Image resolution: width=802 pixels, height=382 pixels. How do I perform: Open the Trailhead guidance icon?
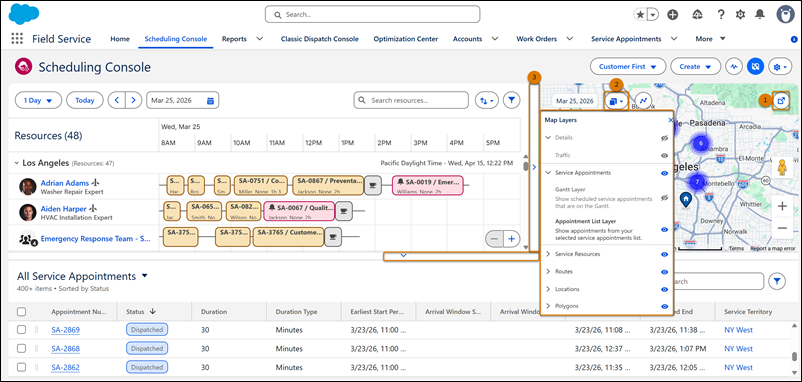[697, 15]
